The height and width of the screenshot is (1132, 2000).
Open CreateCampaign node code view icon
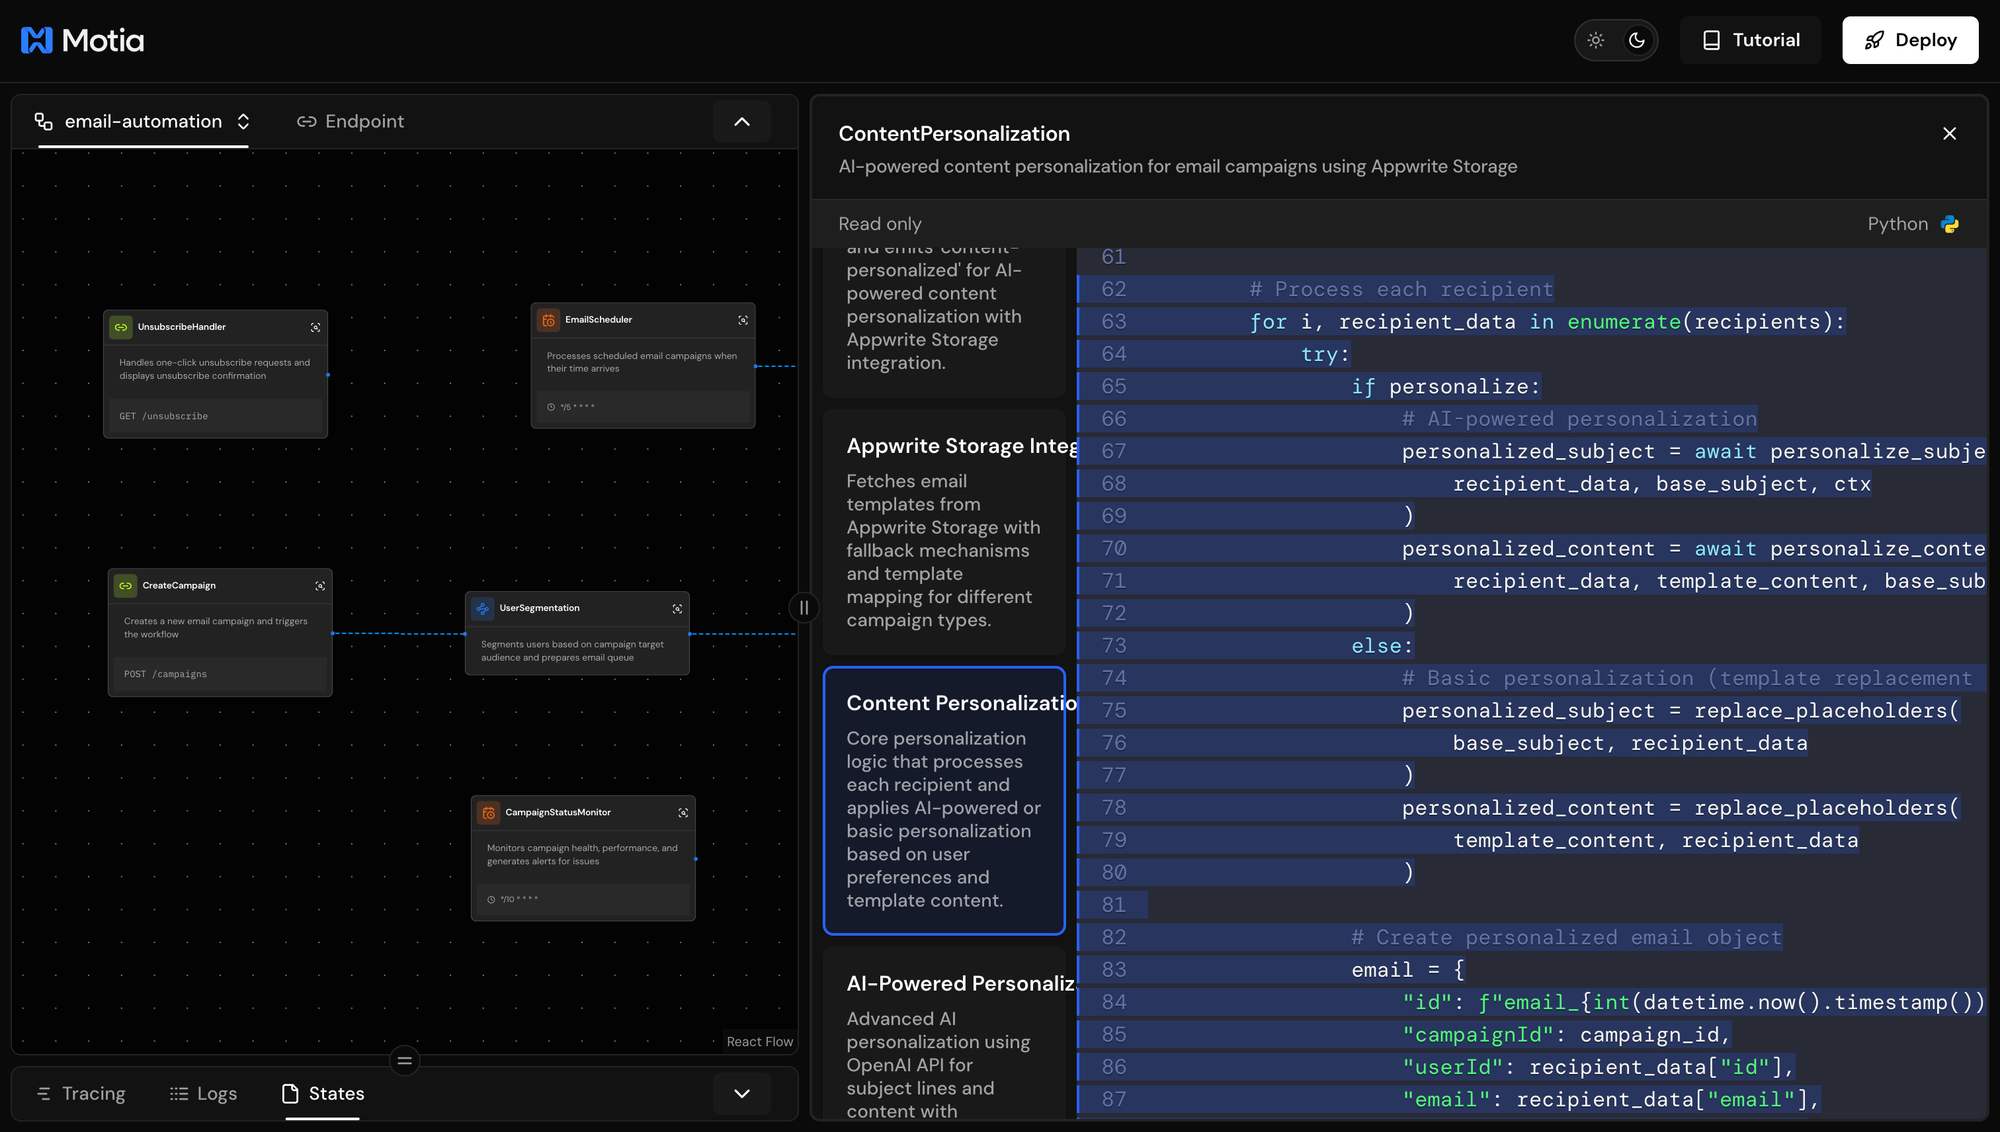click(x=320, y=586)
